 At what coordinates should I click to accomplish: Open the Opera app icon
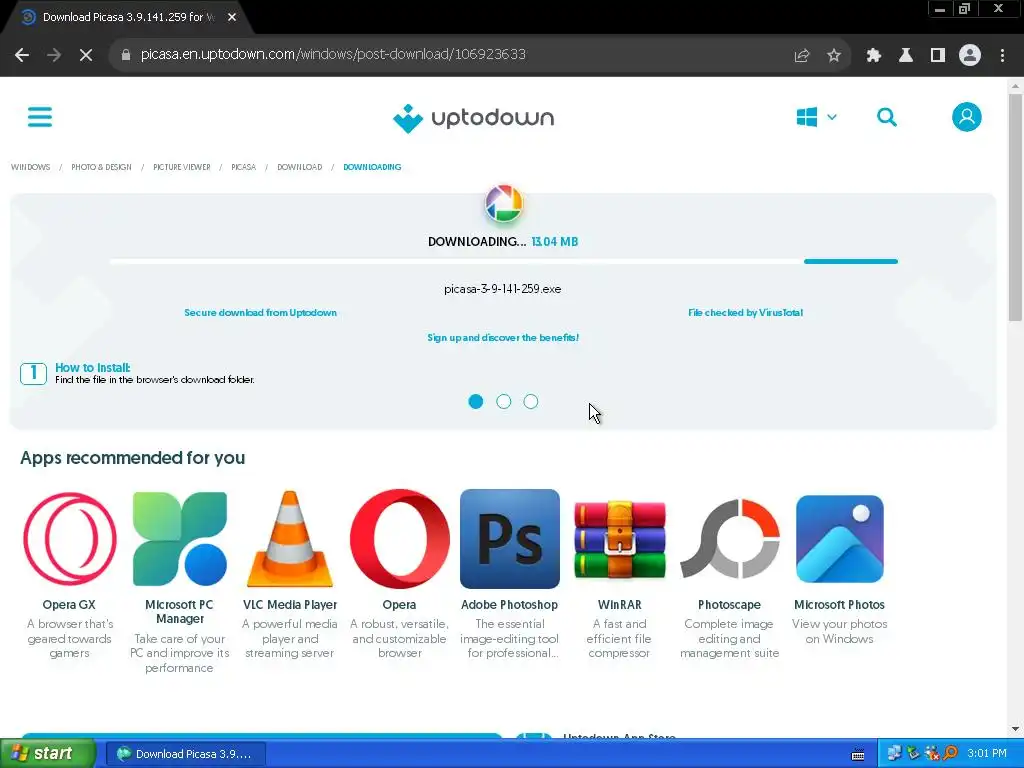(x=400, y=539)
